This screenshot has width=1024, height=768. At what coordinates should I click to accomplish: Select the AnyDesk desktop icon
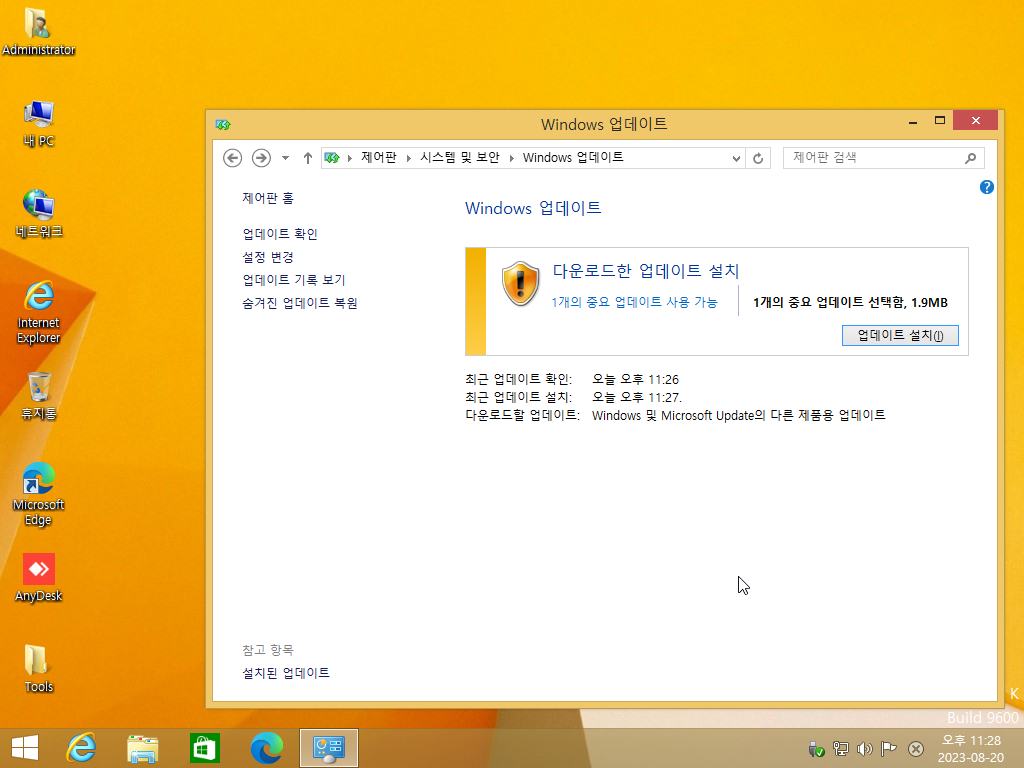coord(38,578)
